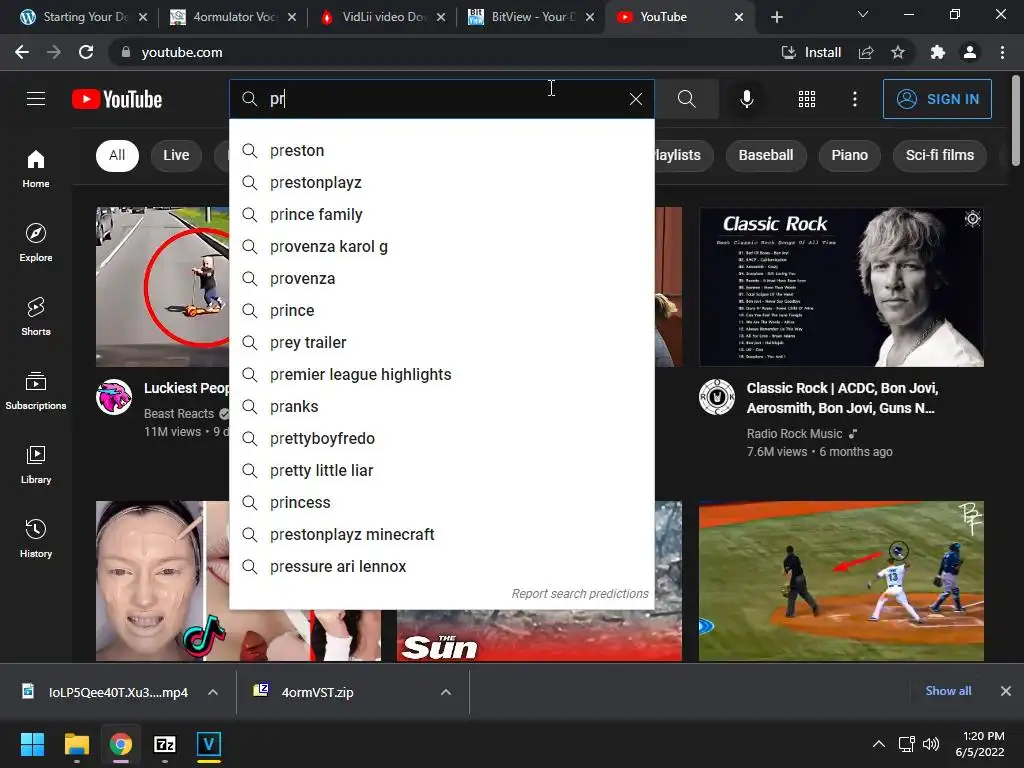
Task: Open Subscriptions in sidebar
Action: pyautogui.click(x=36, y=391)
